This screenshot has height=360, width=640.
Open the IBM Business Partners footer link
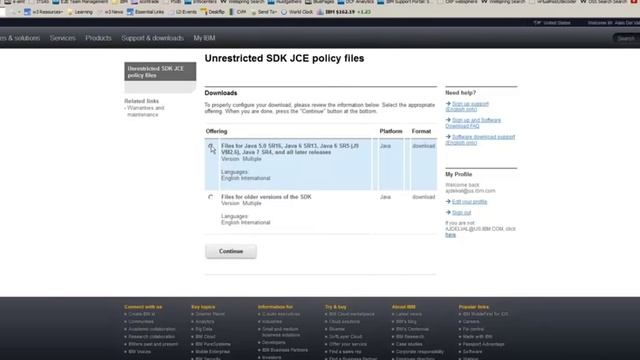coord(285,350)
